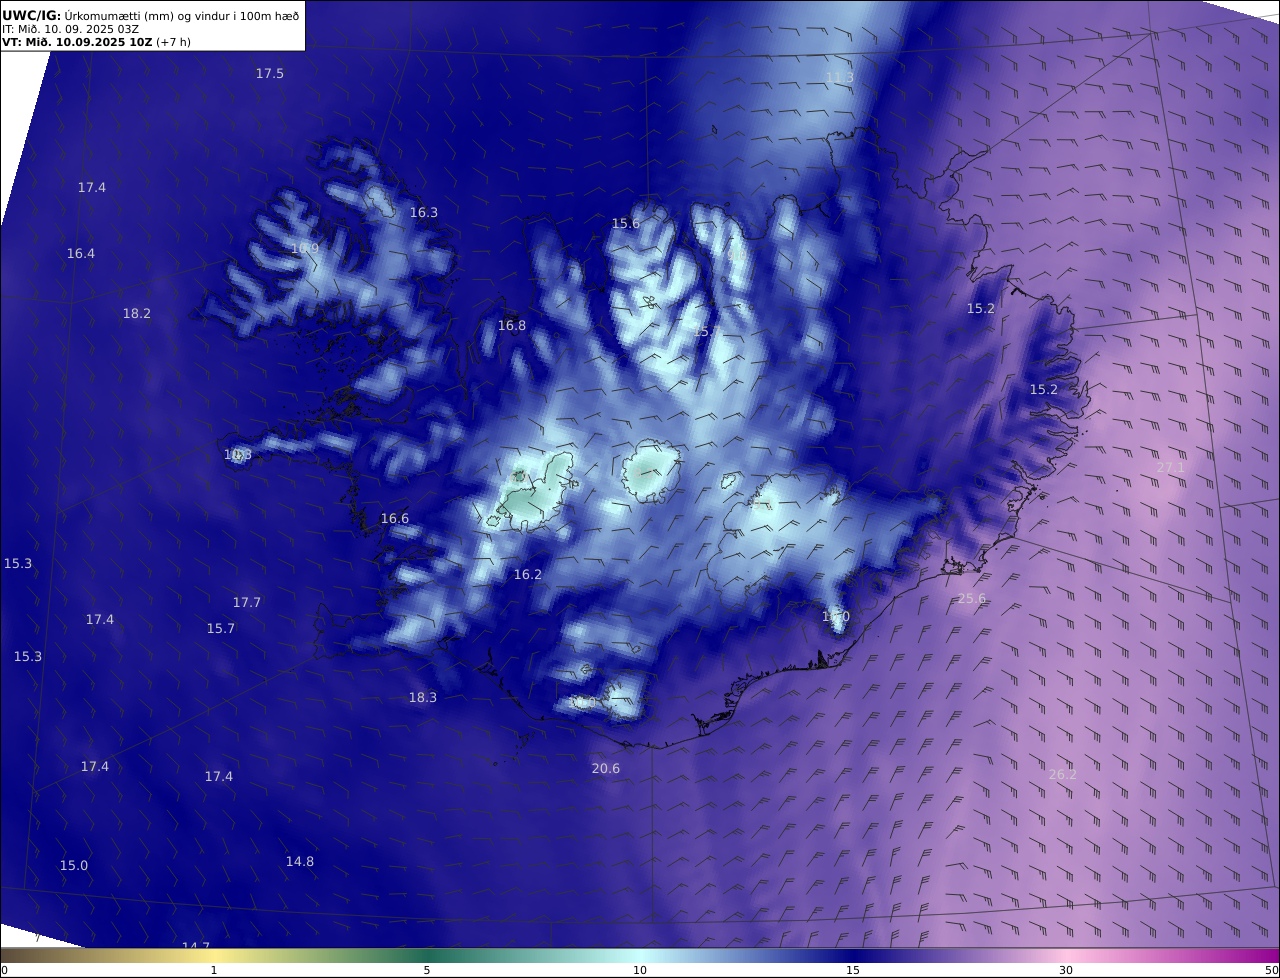Click the 15.0 value on the map
The height and width of the screenshot is (978, 1280).
74,866
